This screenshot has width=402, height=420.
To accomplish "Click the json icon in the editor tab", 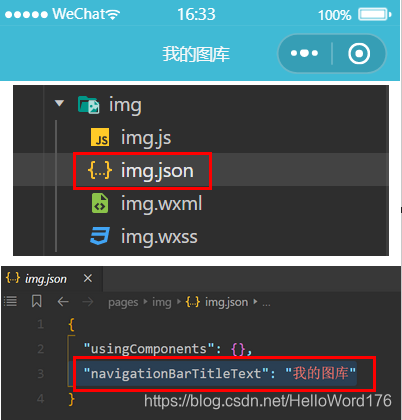I will pyautogui.click(x=13, y=278).
